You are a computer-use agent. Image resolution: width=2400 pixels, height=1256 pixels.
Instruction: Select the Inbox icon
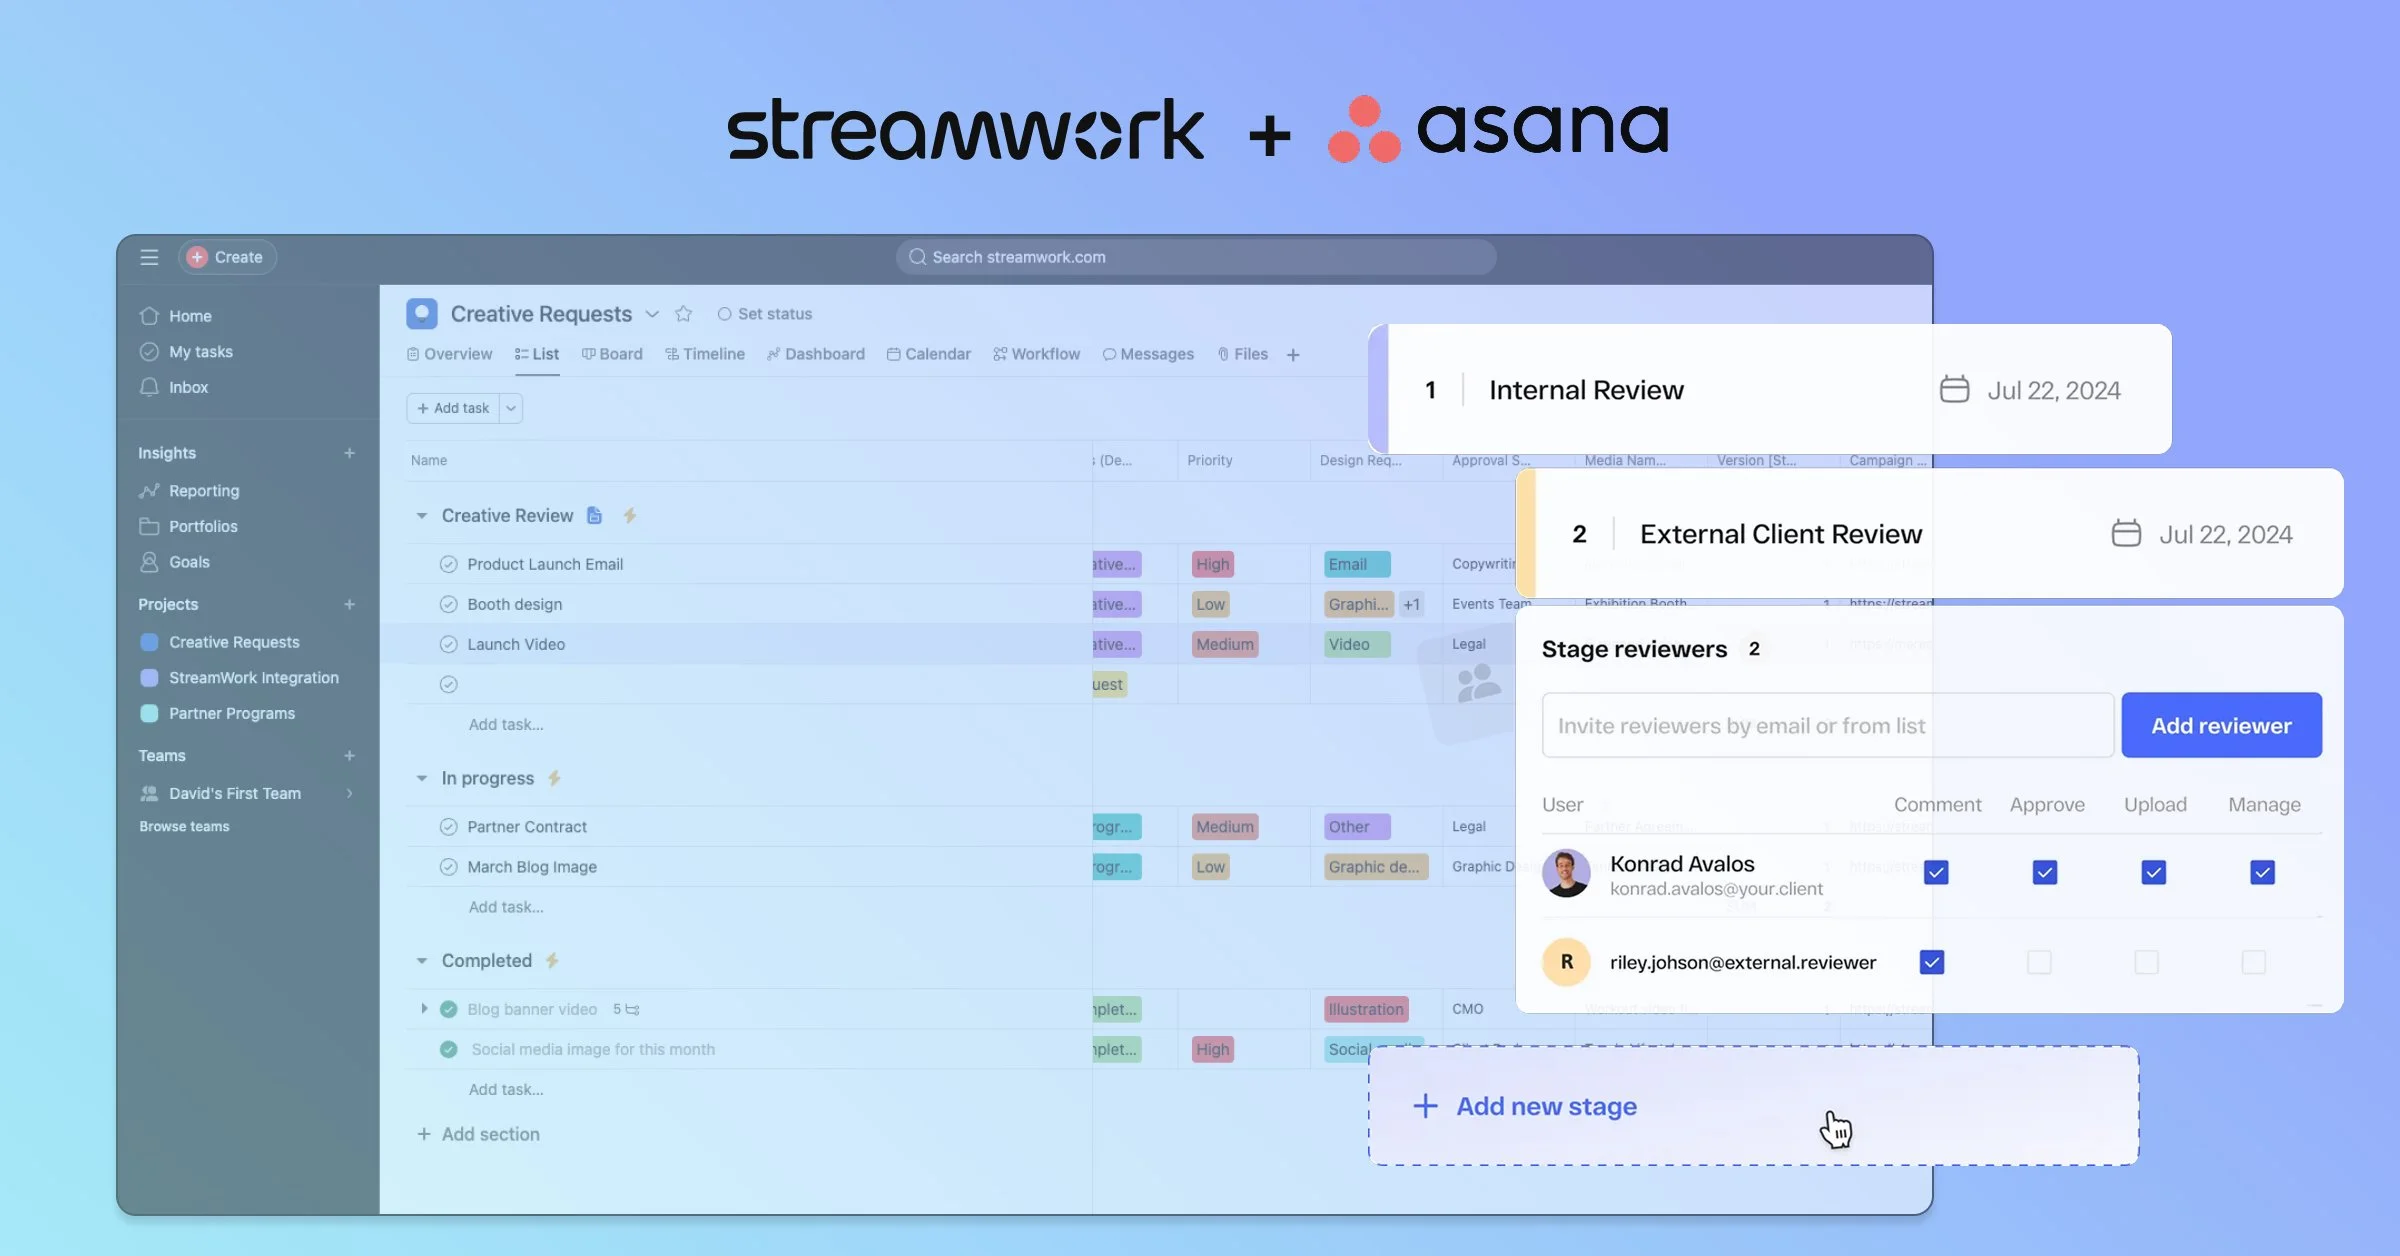148,387
